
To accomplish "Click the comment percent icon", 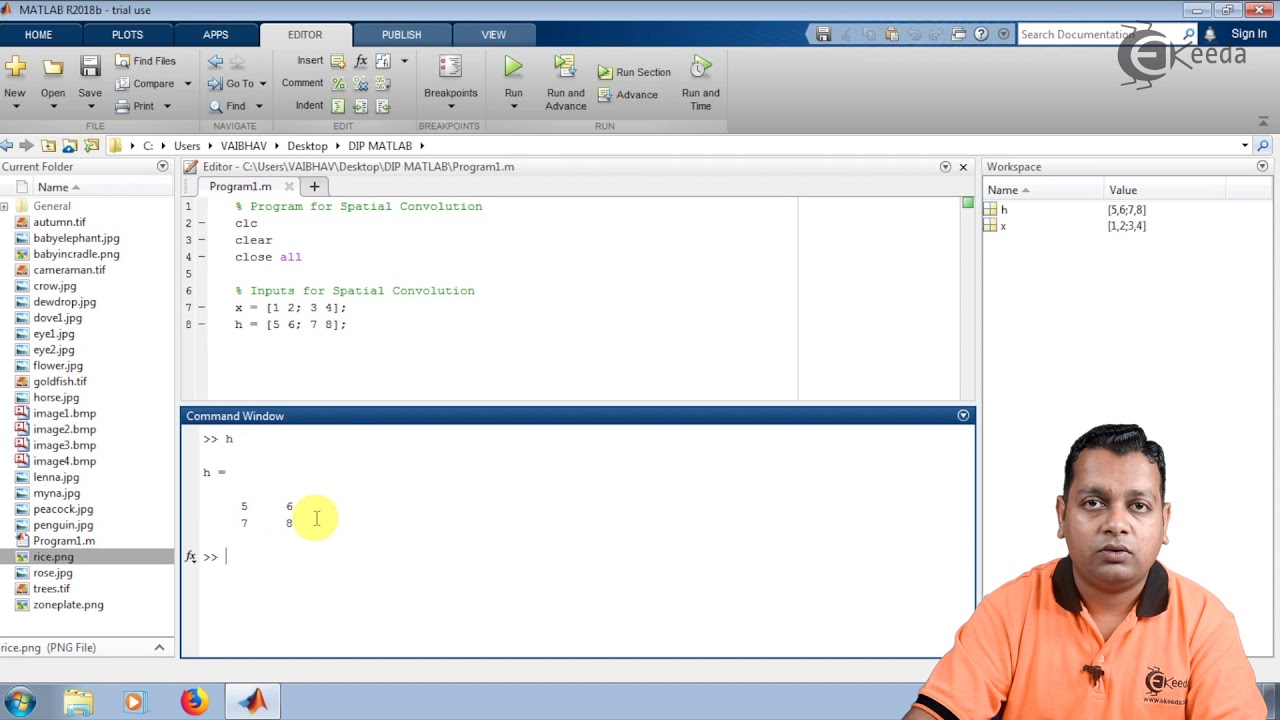I will (x=338, y=84).
